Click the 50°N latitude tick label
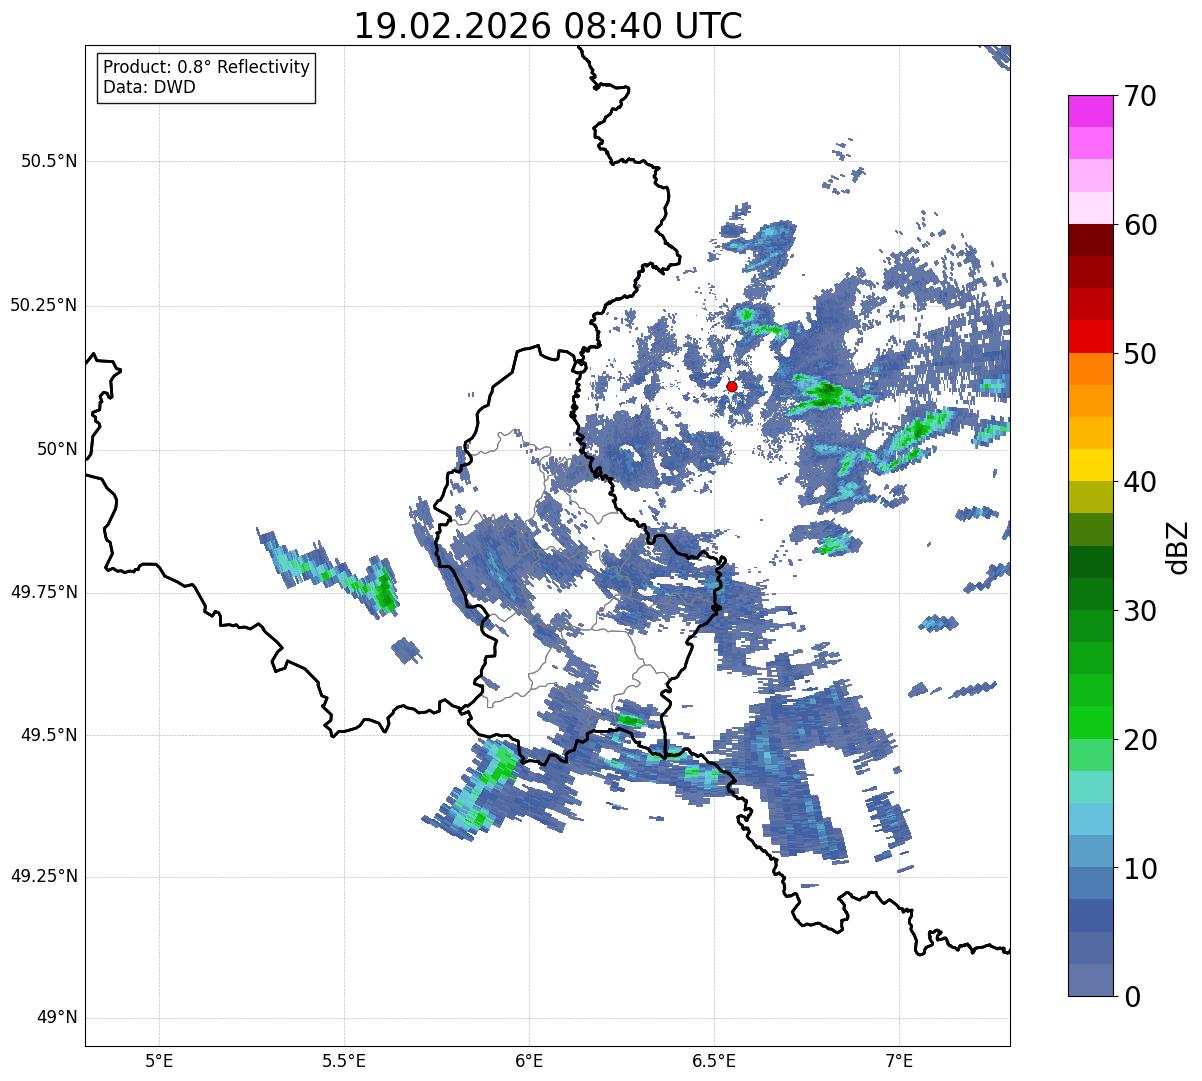 (x=57, y=449)
